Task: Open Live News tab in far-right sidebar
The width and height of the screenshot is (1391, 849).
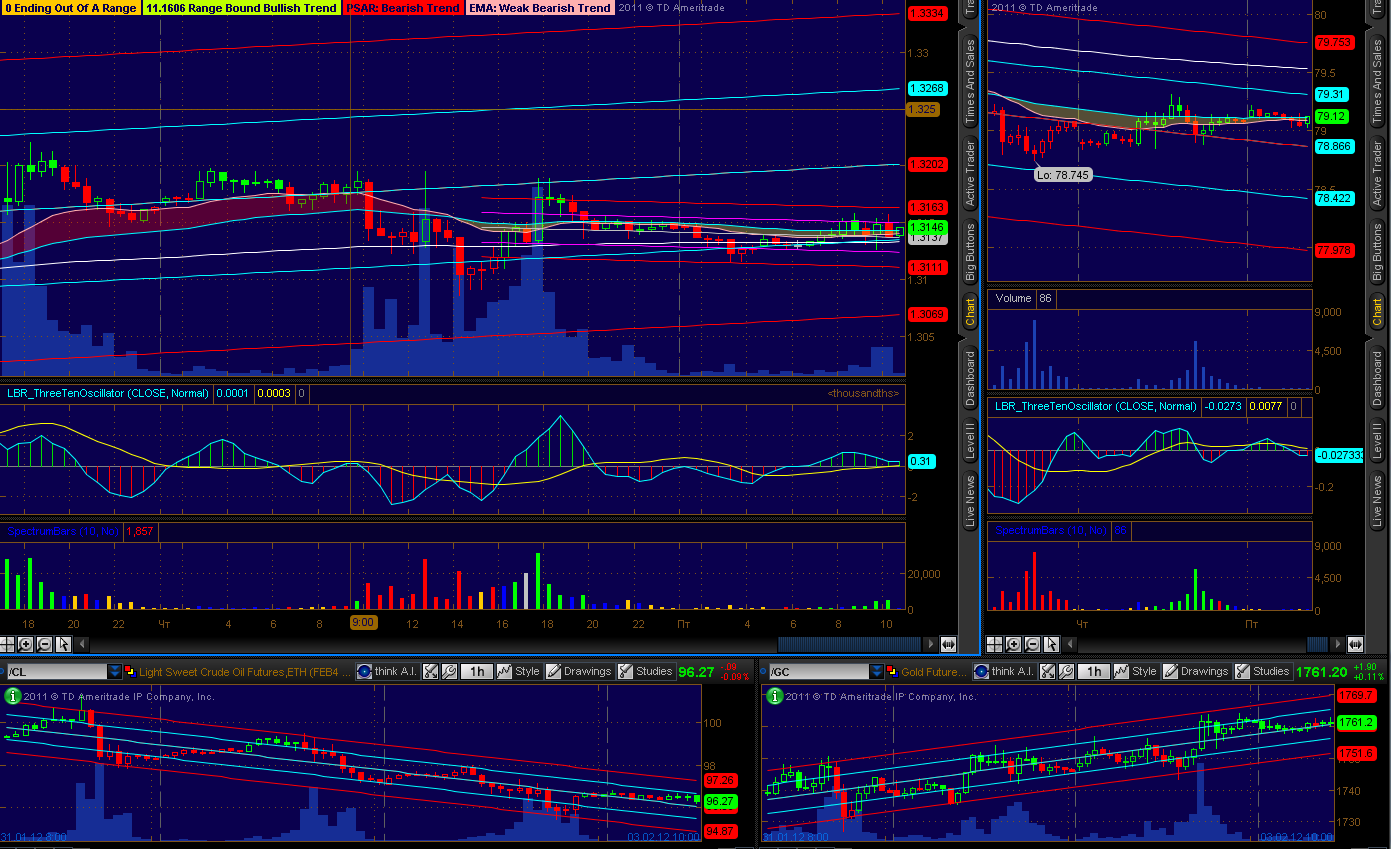Action: pos(1377,501)
